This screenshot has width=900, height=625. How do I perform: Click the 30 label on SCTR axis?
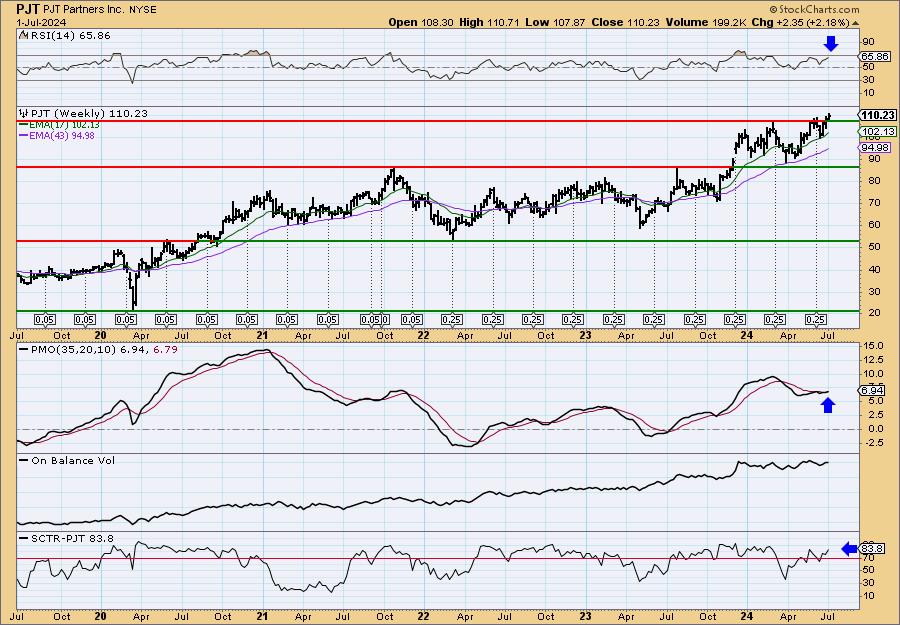pos(869,583)
